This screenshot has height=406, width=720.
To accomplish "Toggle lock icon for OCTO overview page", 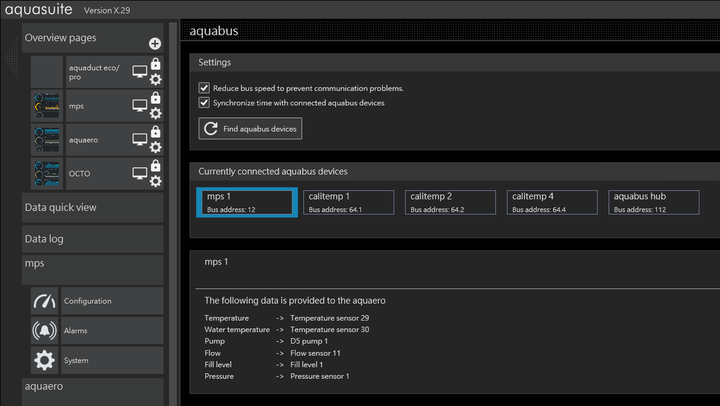I will click(x=156, y=165).
